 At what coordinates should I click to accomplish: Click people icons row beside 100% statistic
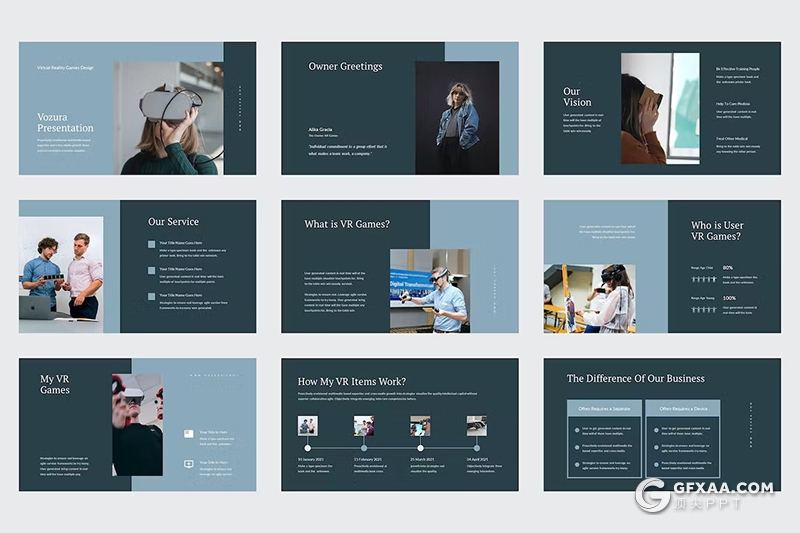704,309
